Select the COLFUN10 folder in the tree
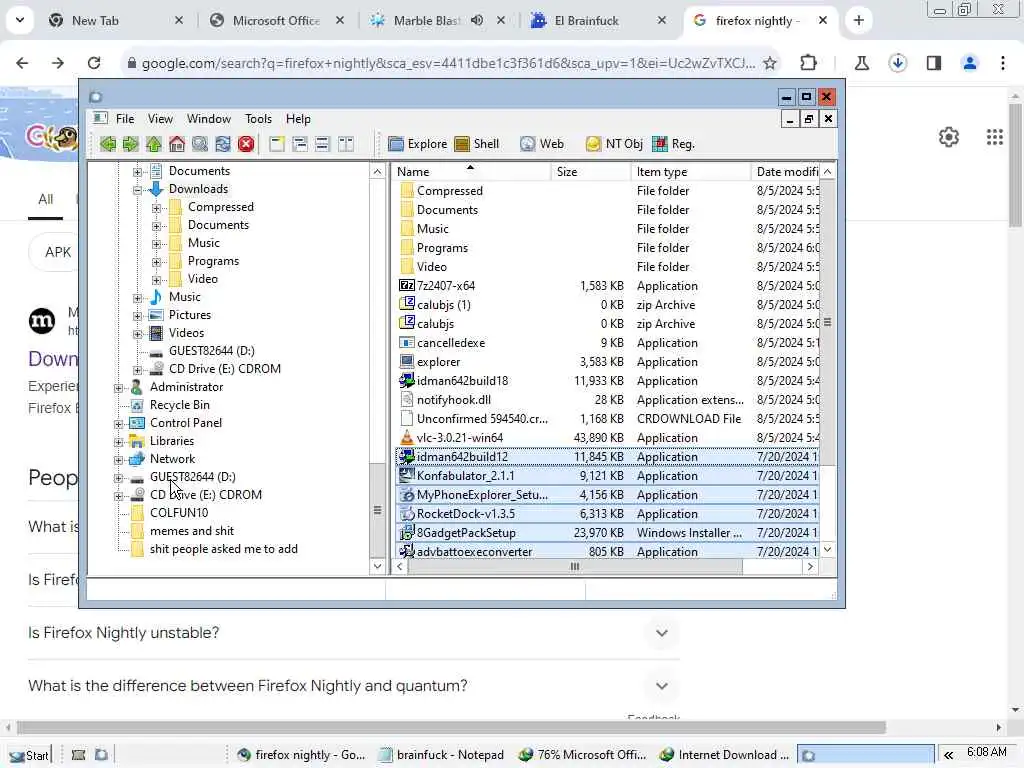The image size is (1024, 768). (179, 513)
